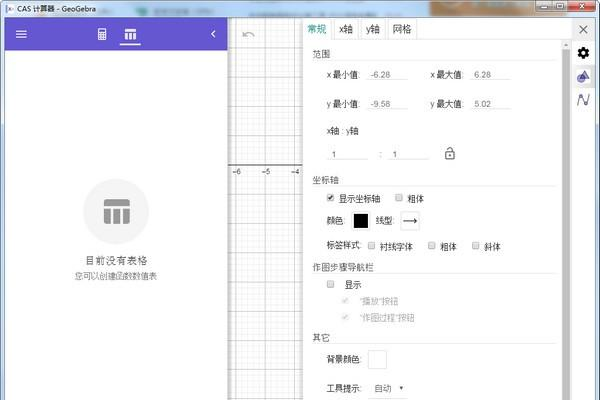
Task: Open the hamburger main menu
Action: [21, 34]
